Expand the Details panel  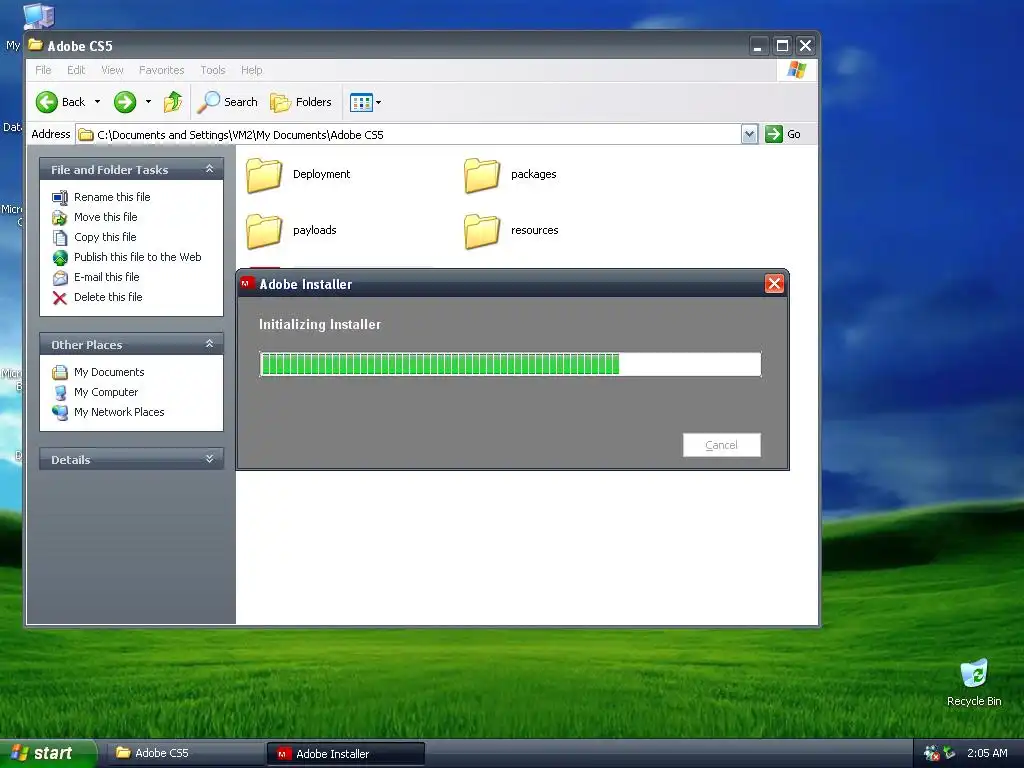click(x=210, y=459)
